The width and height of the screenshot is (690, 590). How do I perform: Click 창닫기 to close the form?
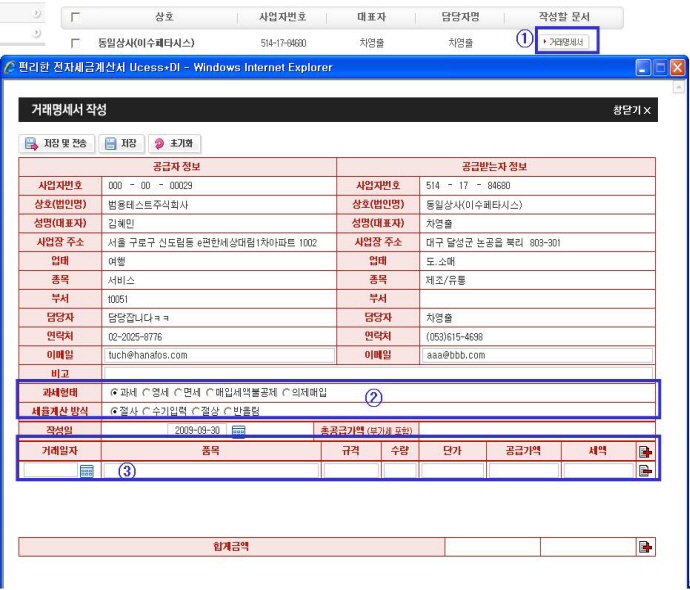tap(632, 110)
